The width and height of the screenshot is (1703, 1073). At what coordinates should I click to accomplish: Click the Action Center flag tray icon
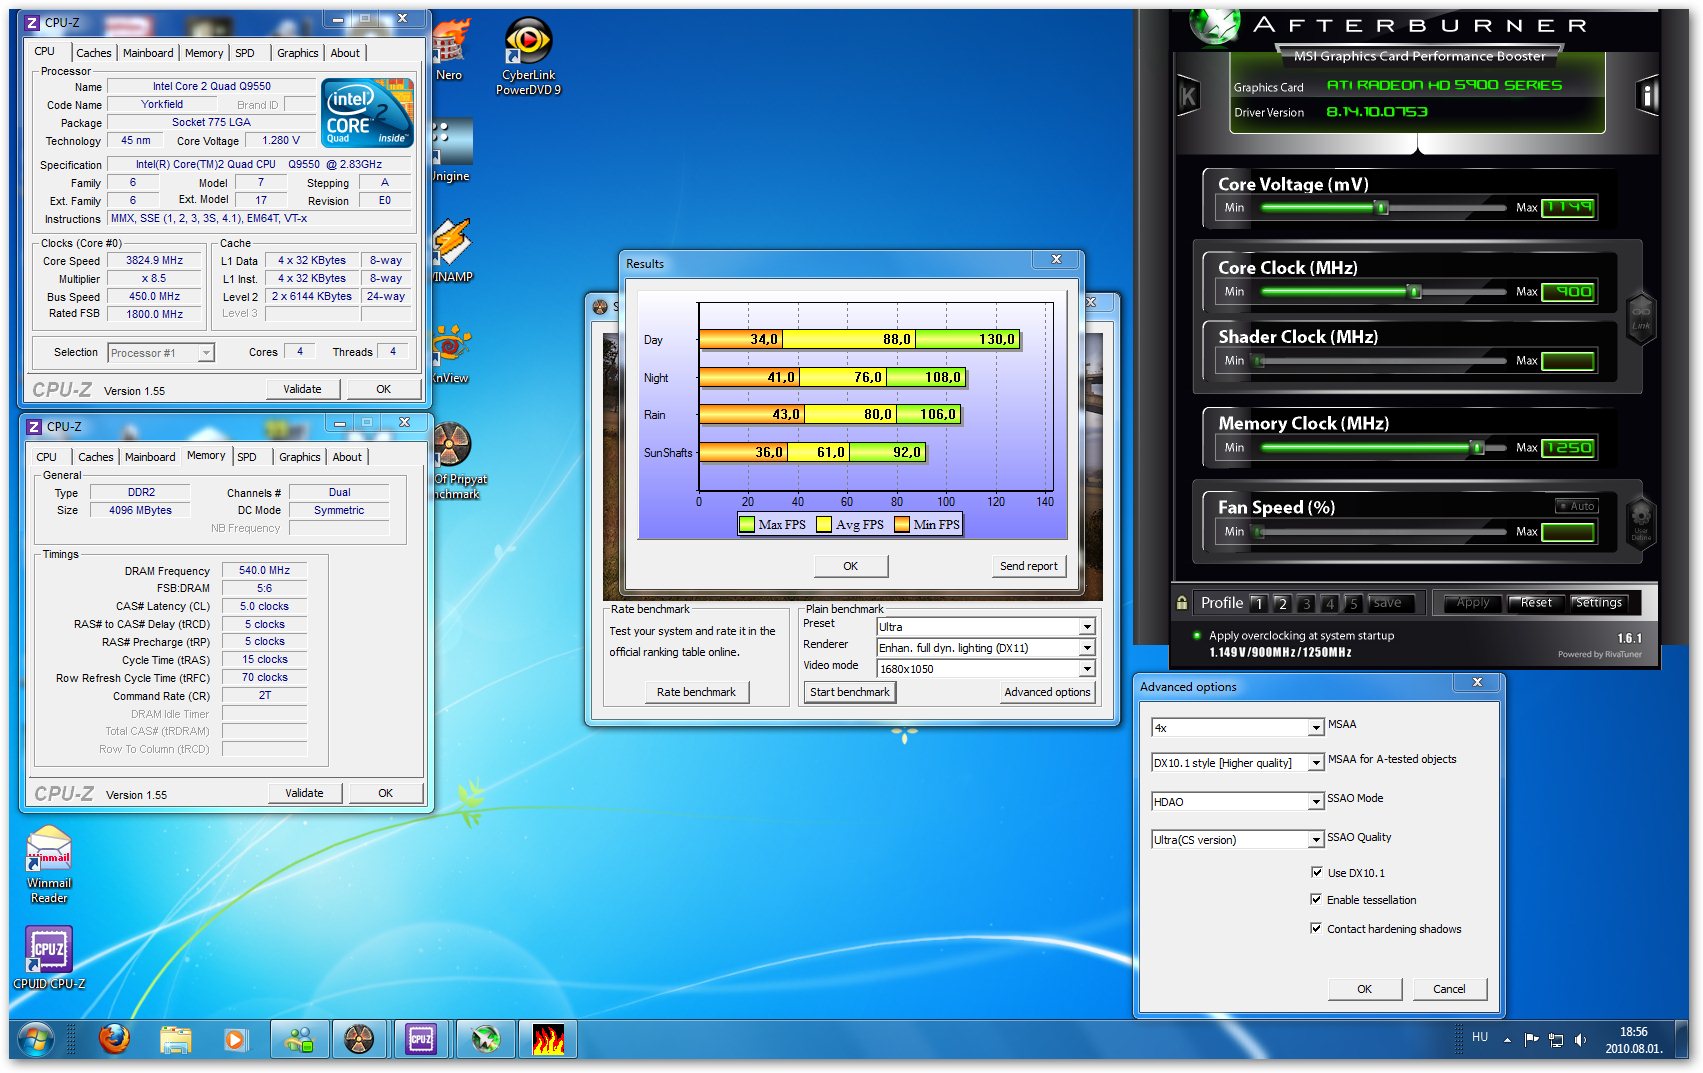click(x=1531, y=1040)
